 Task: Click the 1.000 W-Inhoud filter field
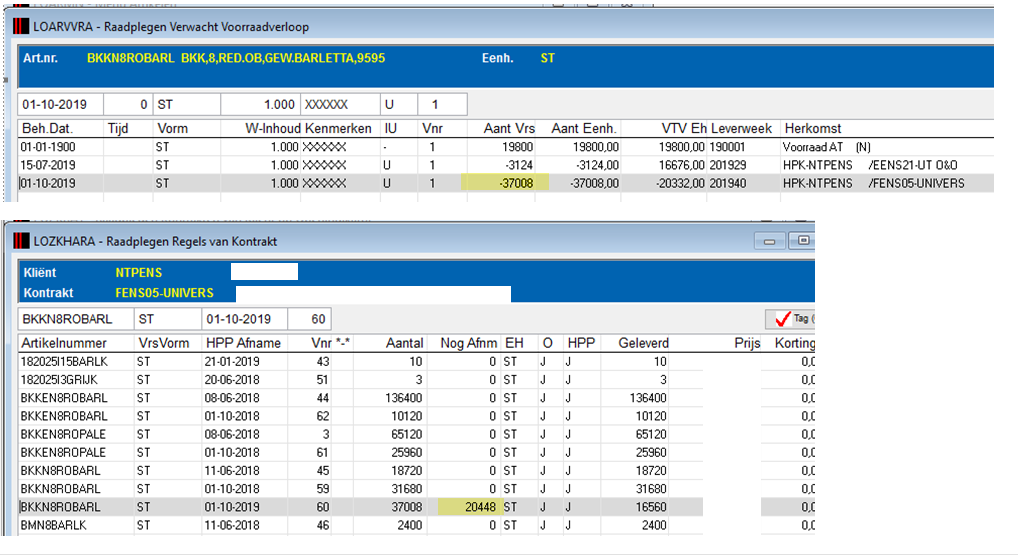pos(260,105)
